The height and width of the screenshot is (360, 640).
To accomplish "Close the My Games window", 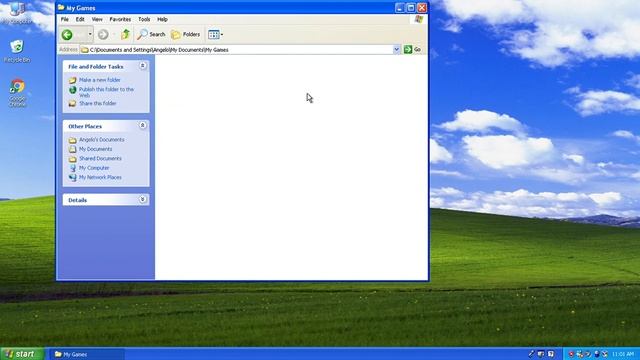I will click(x=422, y=7).
